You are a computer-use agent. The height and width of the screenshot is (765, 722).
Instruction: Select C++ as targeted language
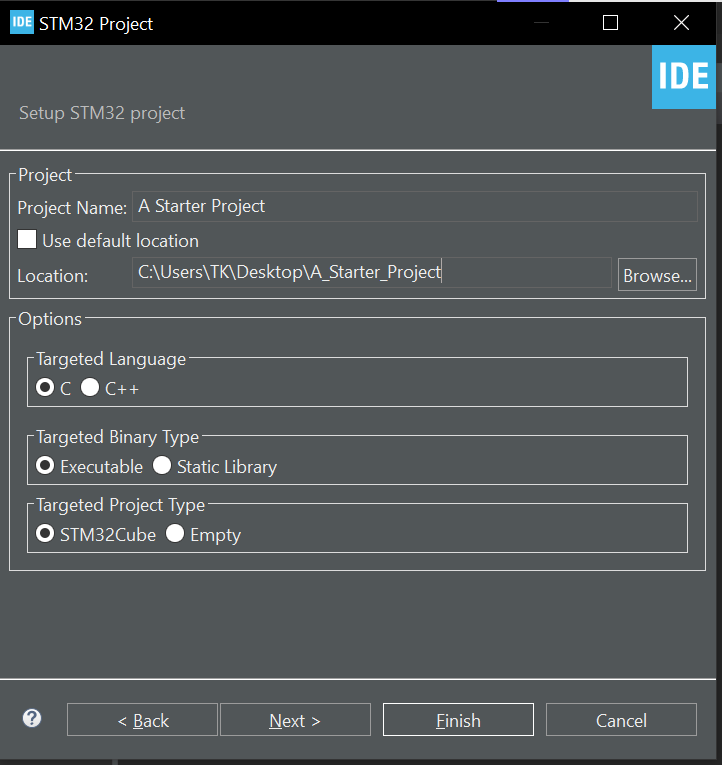(90, 388)
